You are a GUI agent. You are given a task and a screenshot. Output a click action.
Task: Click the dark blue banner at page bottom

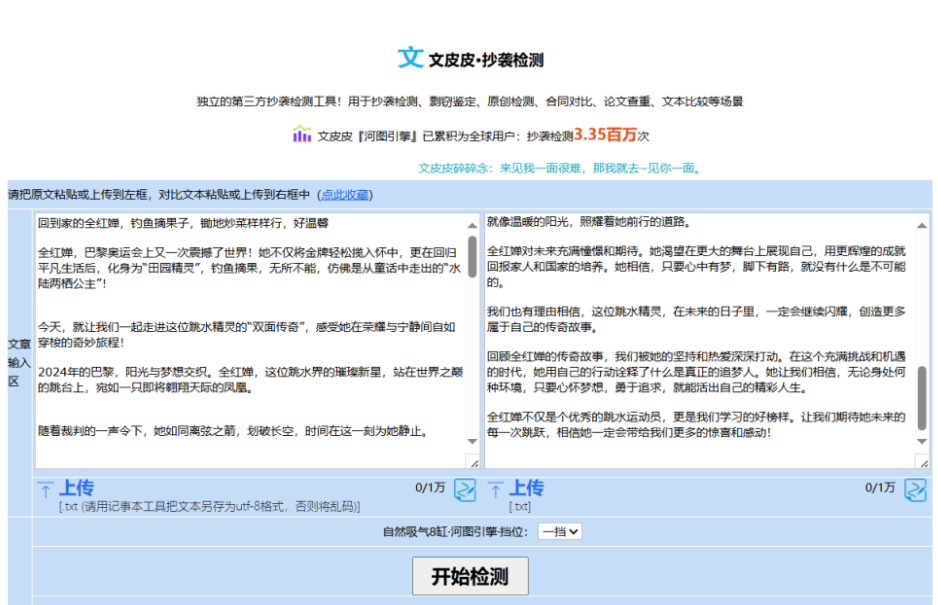tap(469, 602)
